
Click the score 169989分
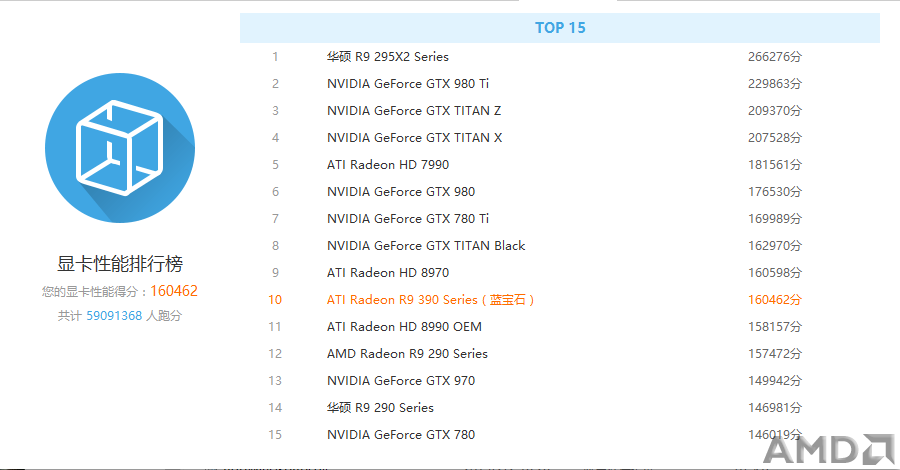(775, 219)
